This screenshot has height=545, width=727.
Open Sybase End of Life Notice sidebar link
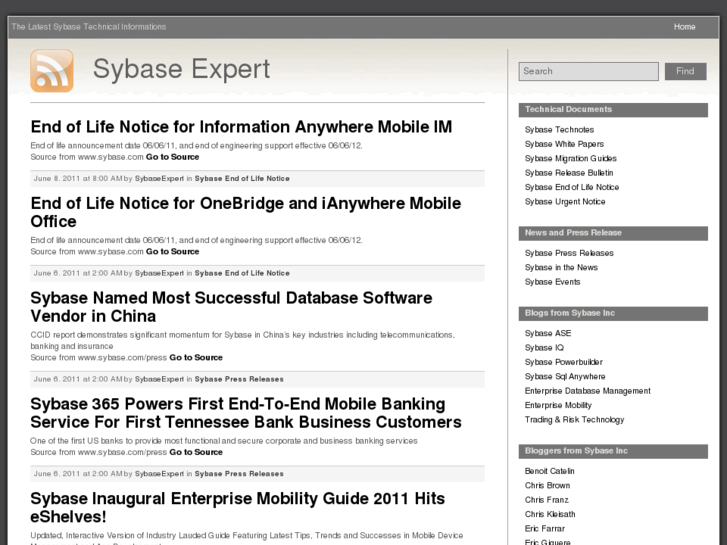click(572, 187)
